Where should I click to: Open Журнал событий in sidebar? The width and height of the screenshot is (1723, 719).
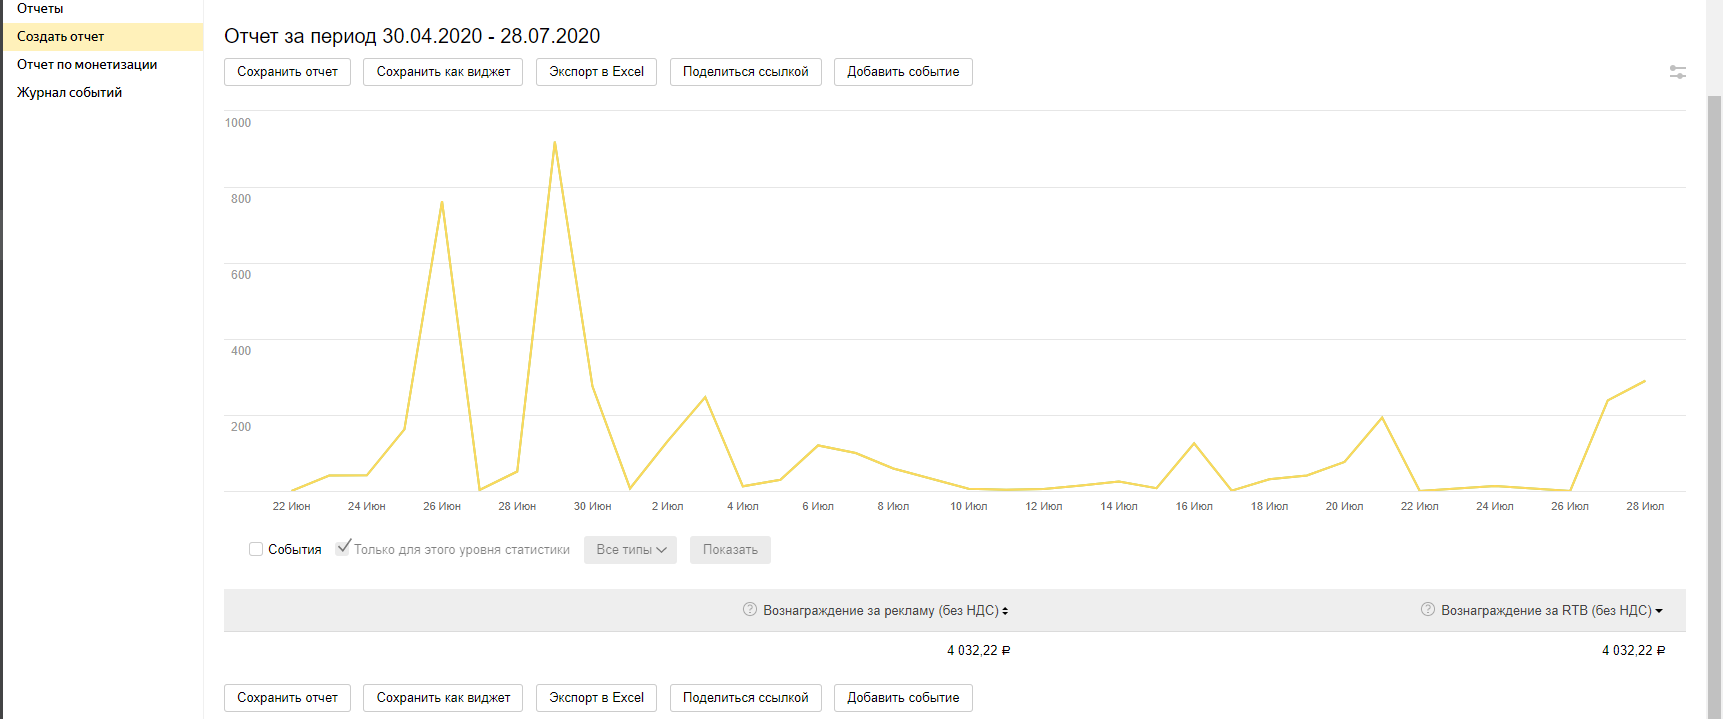(69, 93)
